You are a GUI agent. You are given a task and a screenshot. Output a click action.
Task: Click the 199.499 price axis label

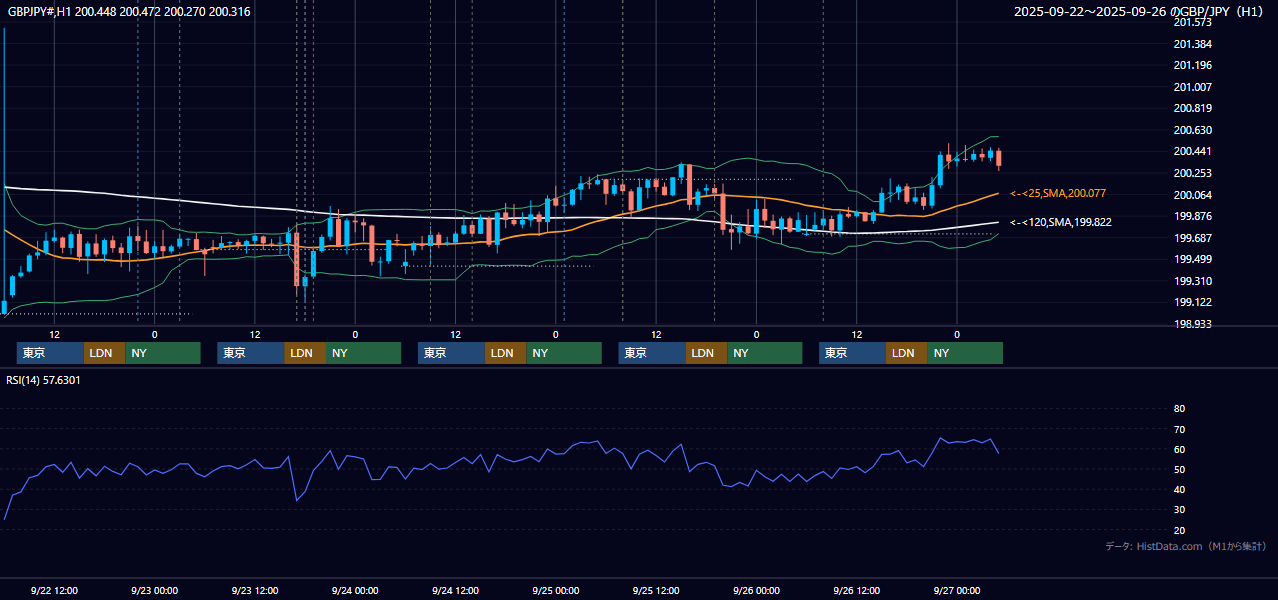(1192, 259)
